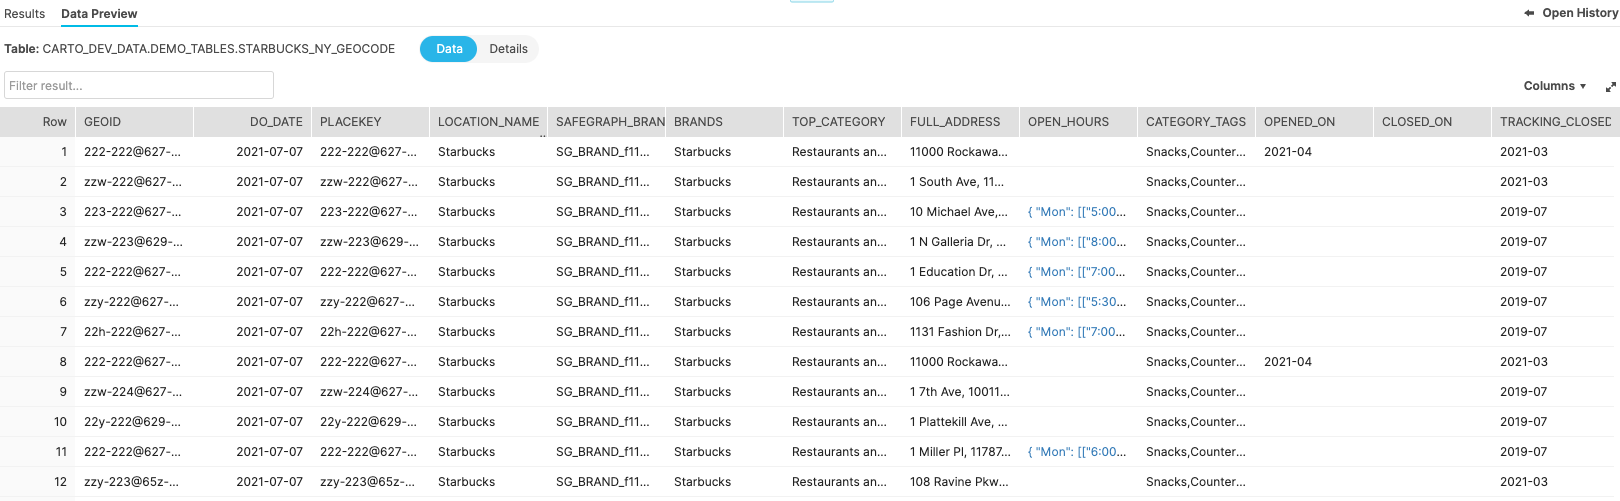Image resolution: width=1620 pixels, height=501 pixels.
Task: Click the OPENED_ON value in row 8
Action: [x=1287, y=362]
